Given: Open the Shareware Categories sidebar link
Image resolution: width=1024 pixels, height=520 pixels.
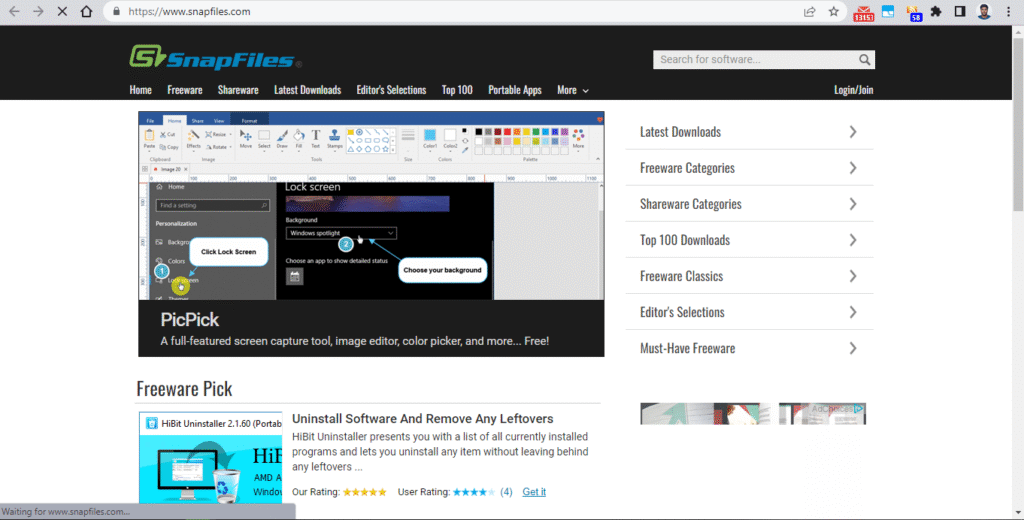Looking at the screenshot, I should pos(691,204).
